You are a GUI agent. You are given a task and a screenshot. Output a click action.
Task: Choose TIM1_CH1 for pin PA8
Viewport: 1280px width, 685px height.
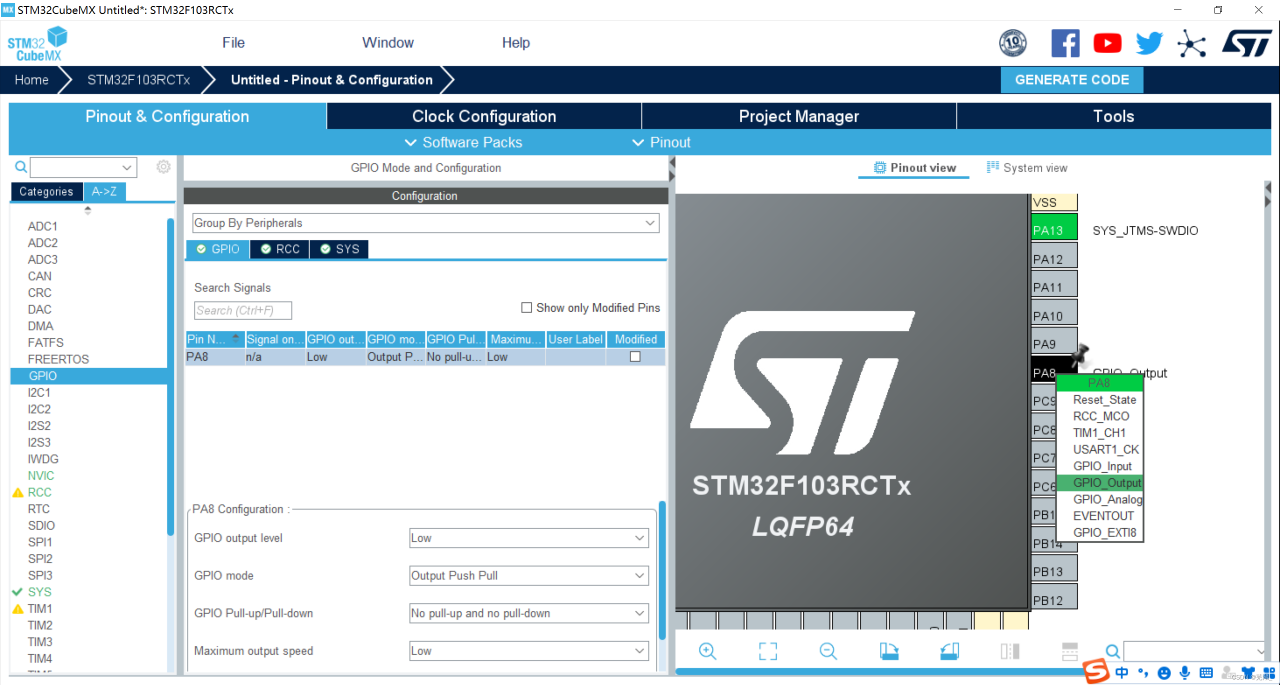[1100, 433]
